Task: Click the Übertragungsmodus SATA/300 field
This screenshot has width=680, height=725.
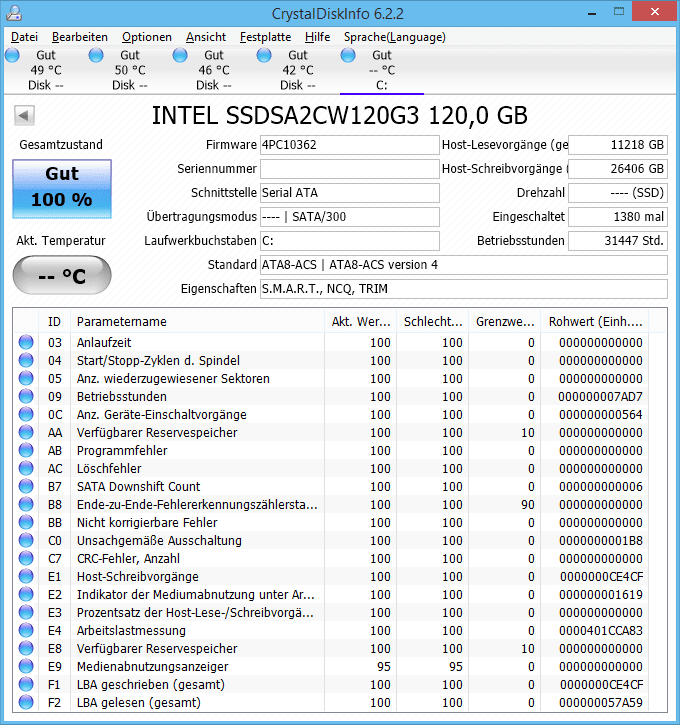Action: 349,217
